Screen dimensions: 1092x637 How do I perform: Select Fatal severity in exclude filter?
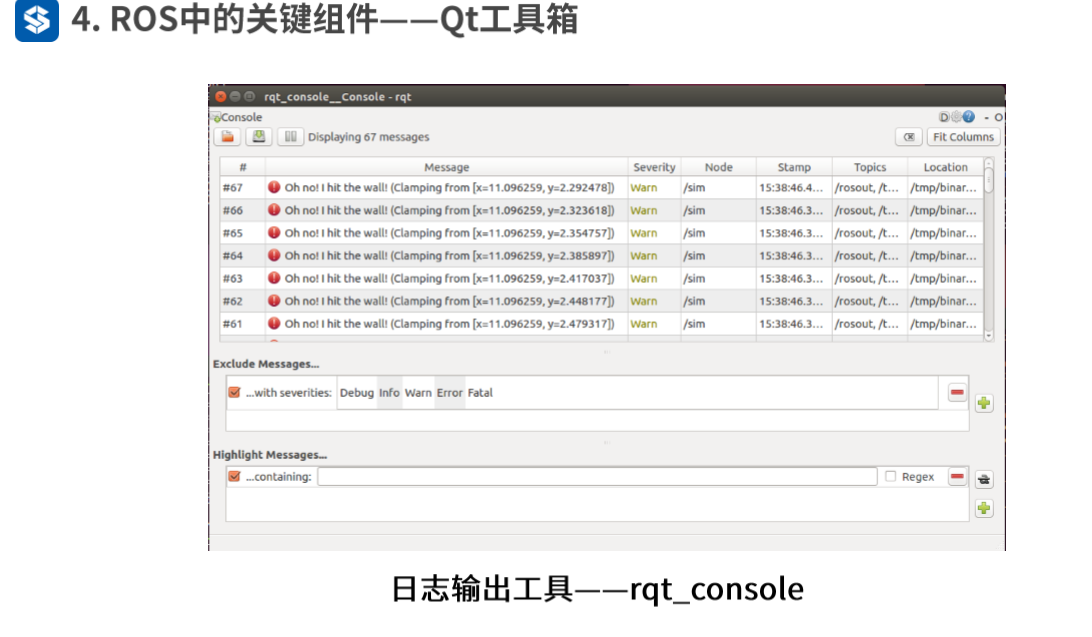pos(480,393)
